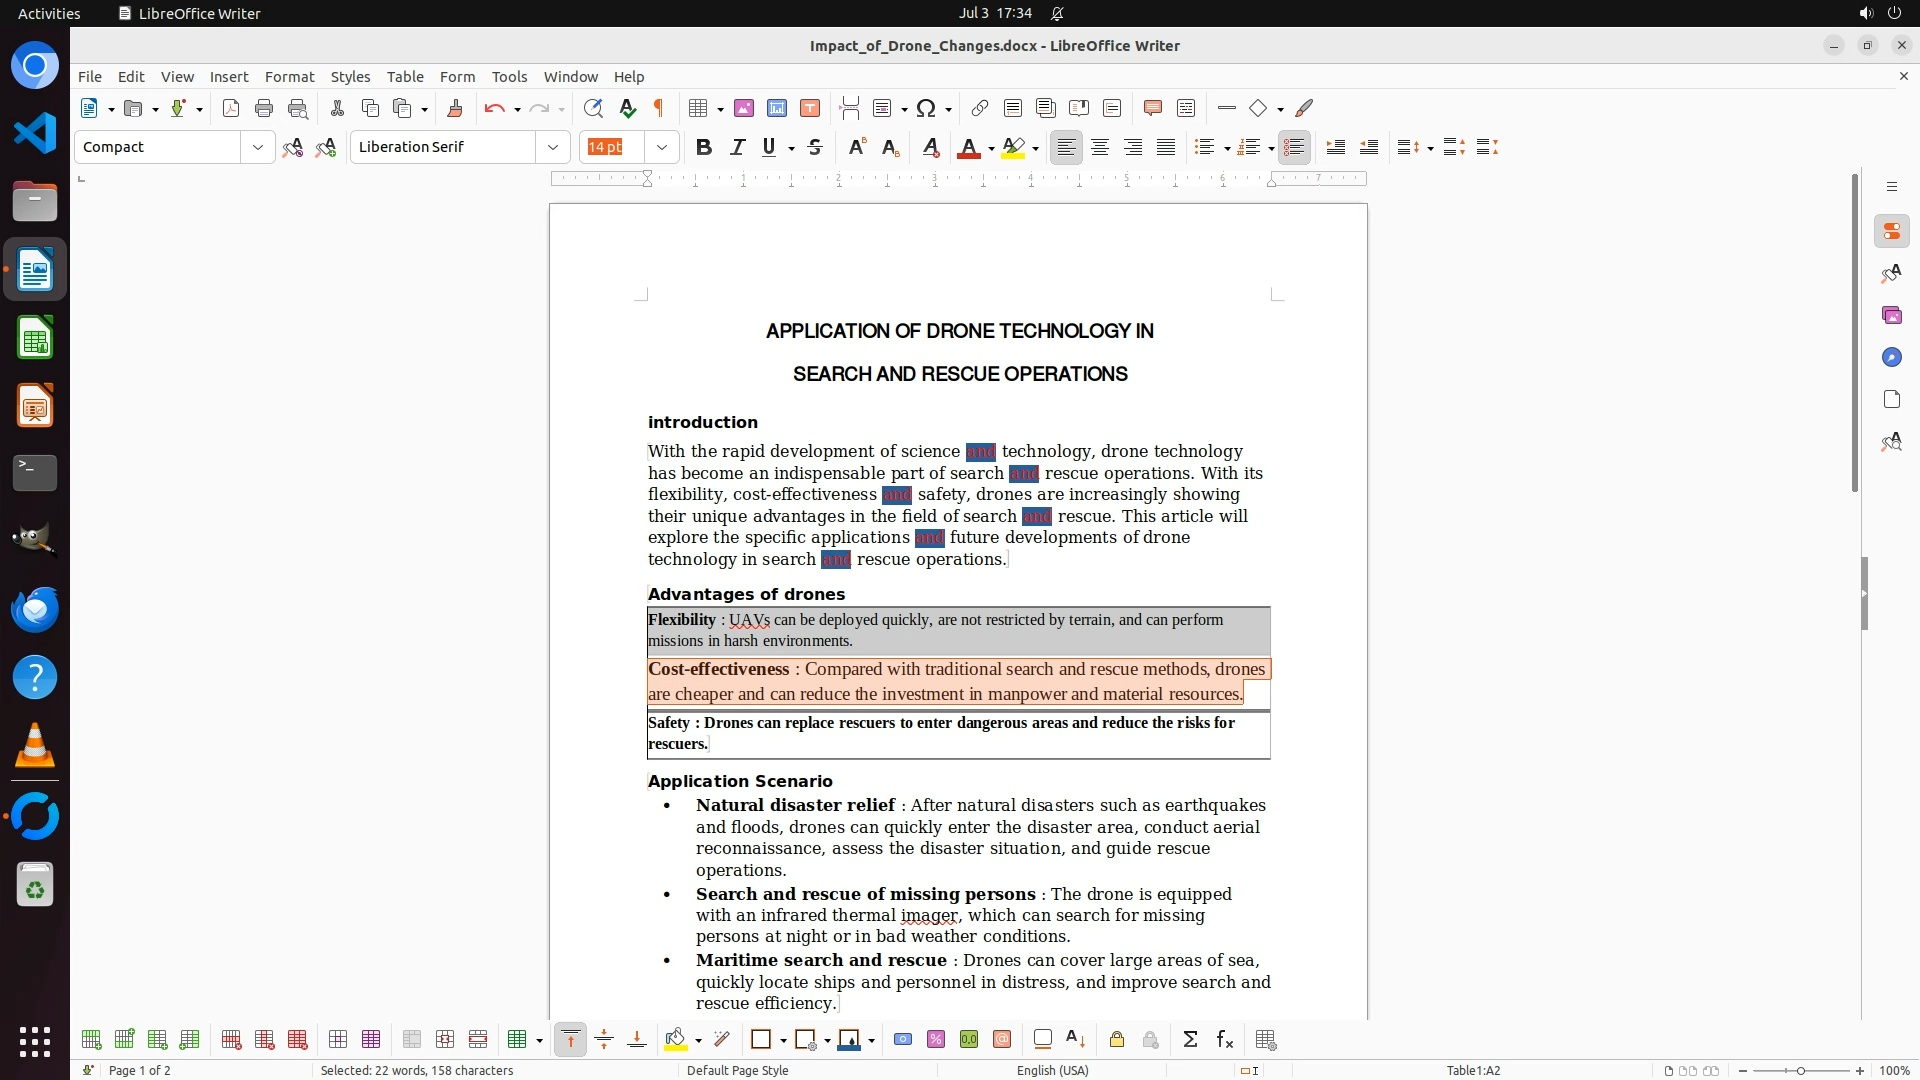Screen dimensions: 1920x1080
Task: Expand the font size dropdown
Action: 662,147
